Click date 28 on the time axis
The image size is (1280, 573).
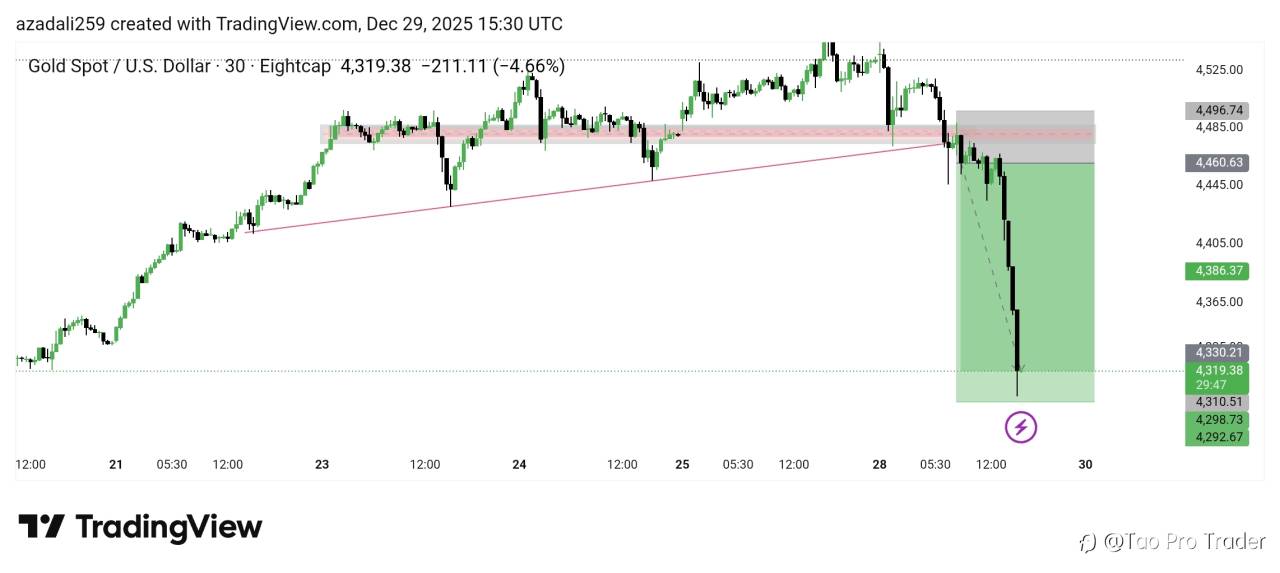point(880,464)
